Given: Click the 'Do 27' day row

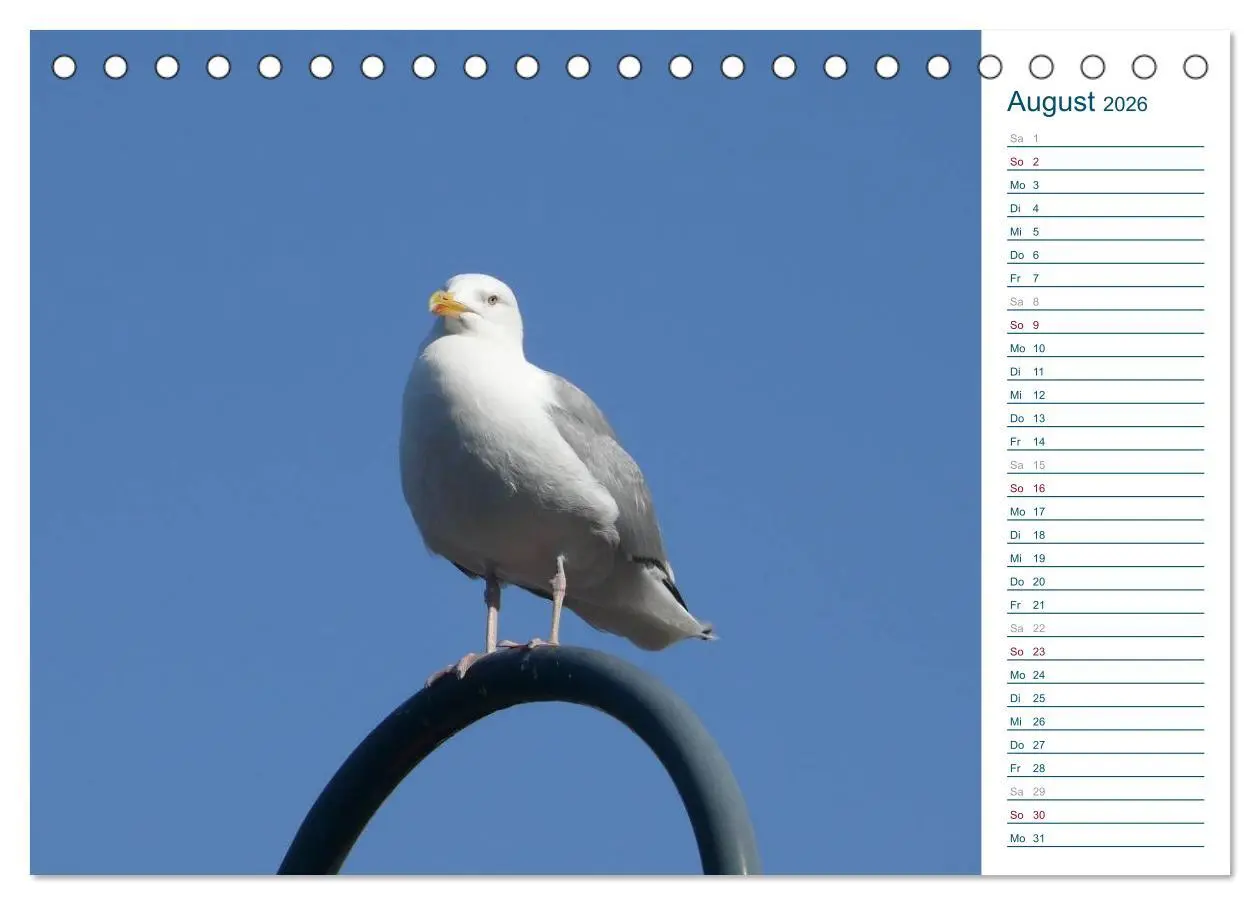Looking at the screenshot, I should [x=1105, y=745].
